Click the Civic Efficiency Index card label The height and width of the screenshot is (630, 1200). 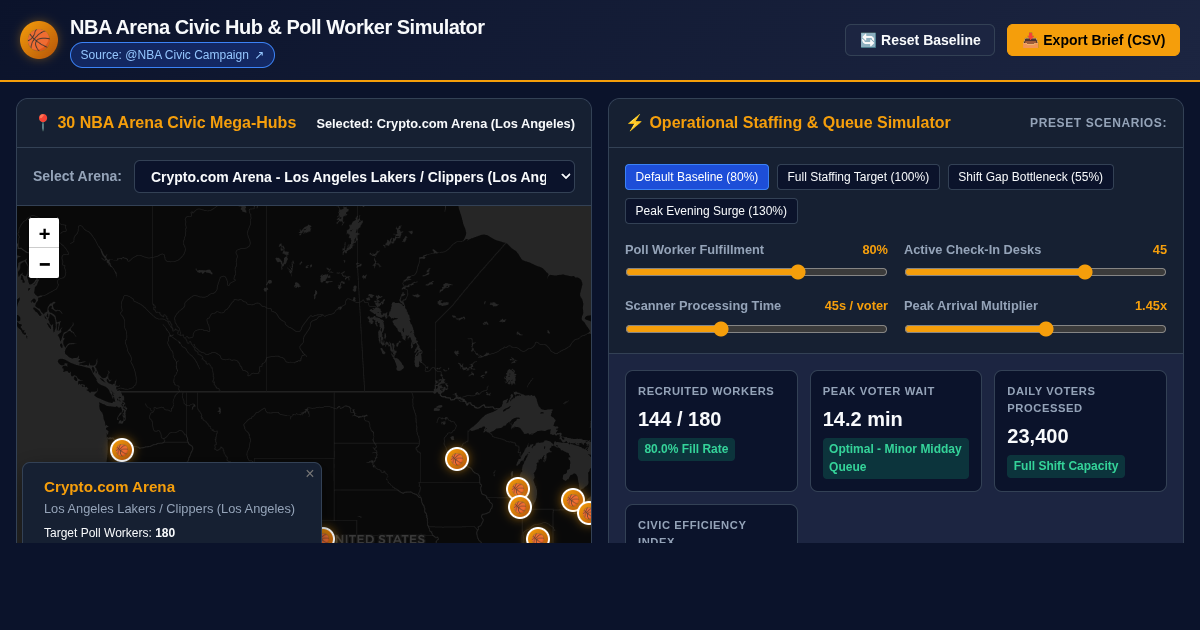(692, 532)
